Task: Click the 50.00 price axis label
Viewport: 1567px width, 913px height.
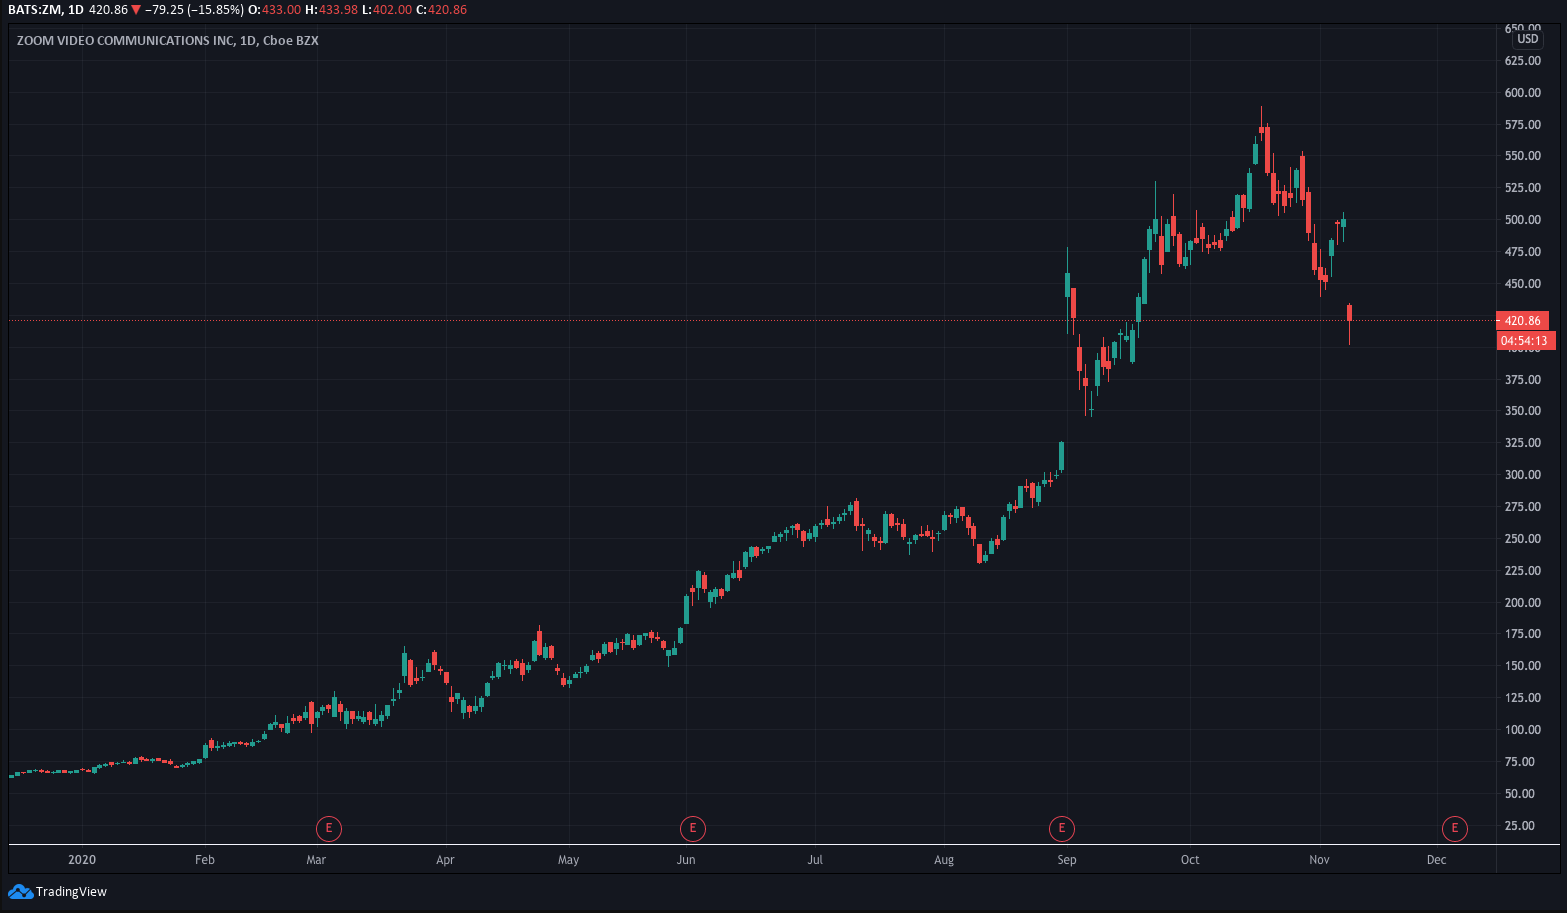Action: pyautogui.click(x=1520, y=794)
